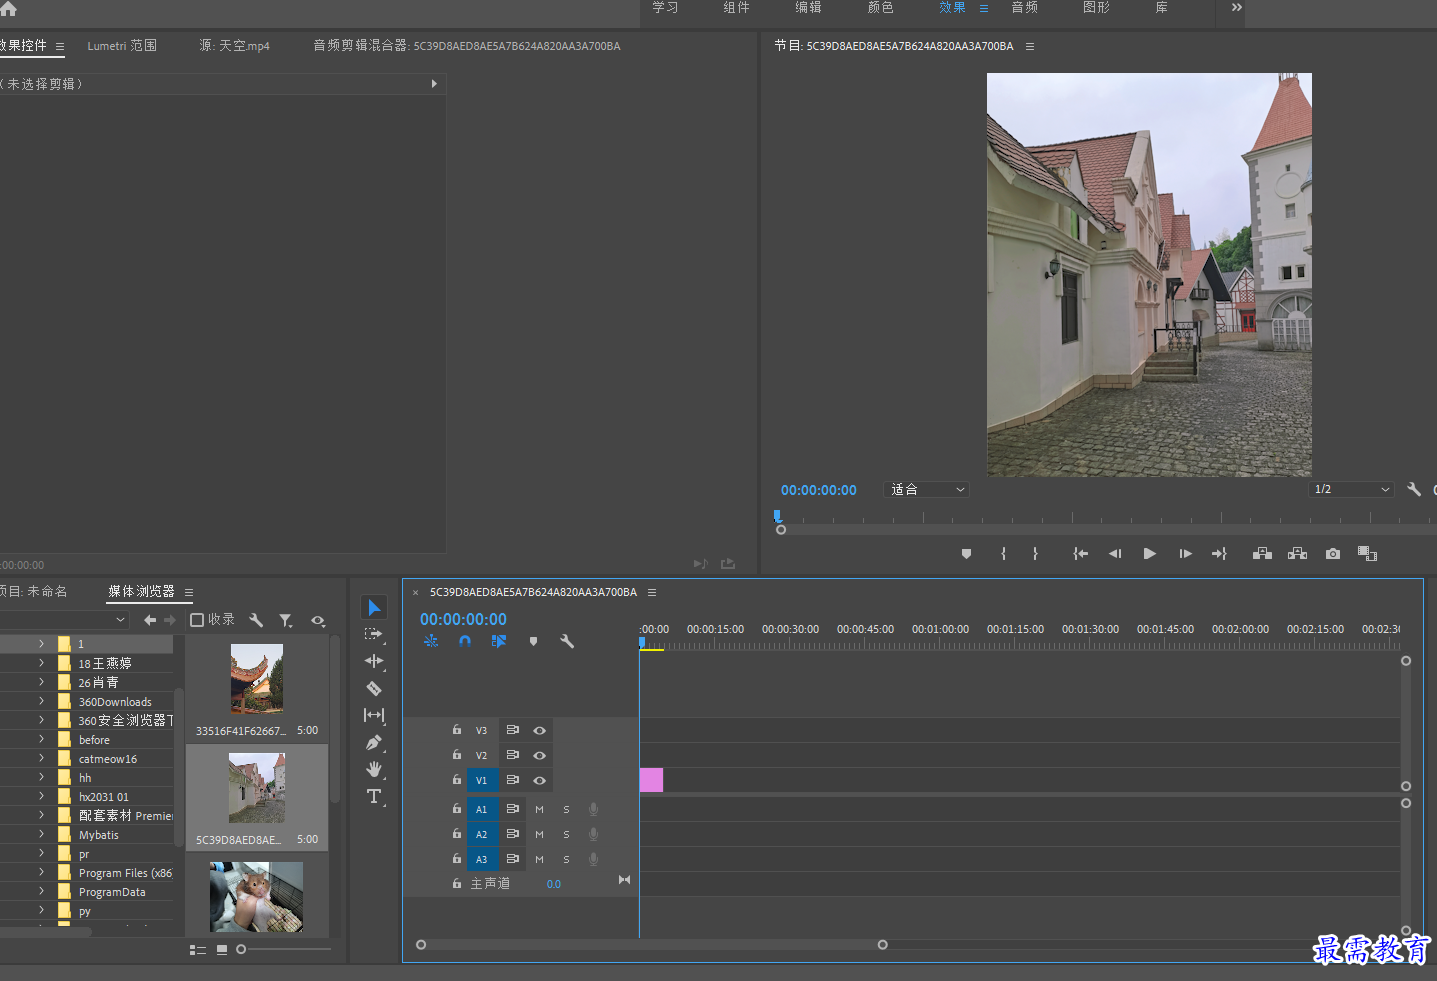1437x981 pixels.
Task: Step forward one frame
Action: click(1185, 554)
